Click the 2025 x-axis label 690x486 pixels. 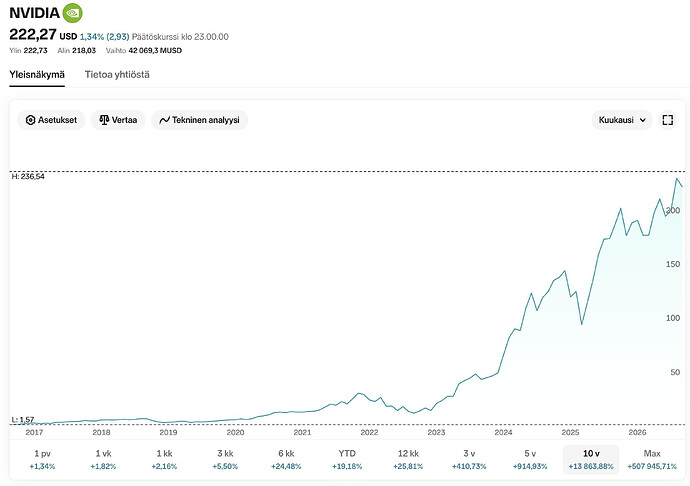(x=570, y=432)
